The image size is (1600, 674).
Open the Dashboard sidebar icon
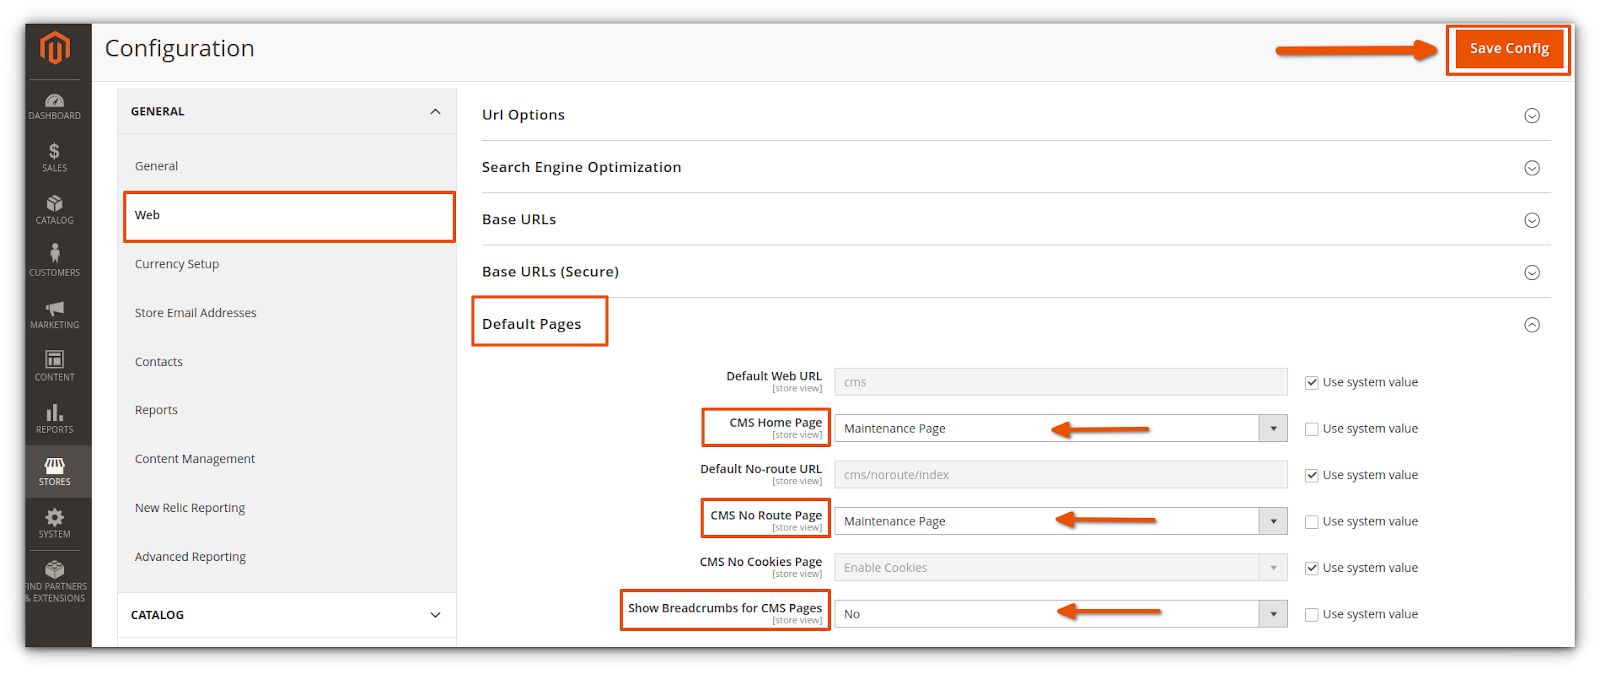(55, 106)
